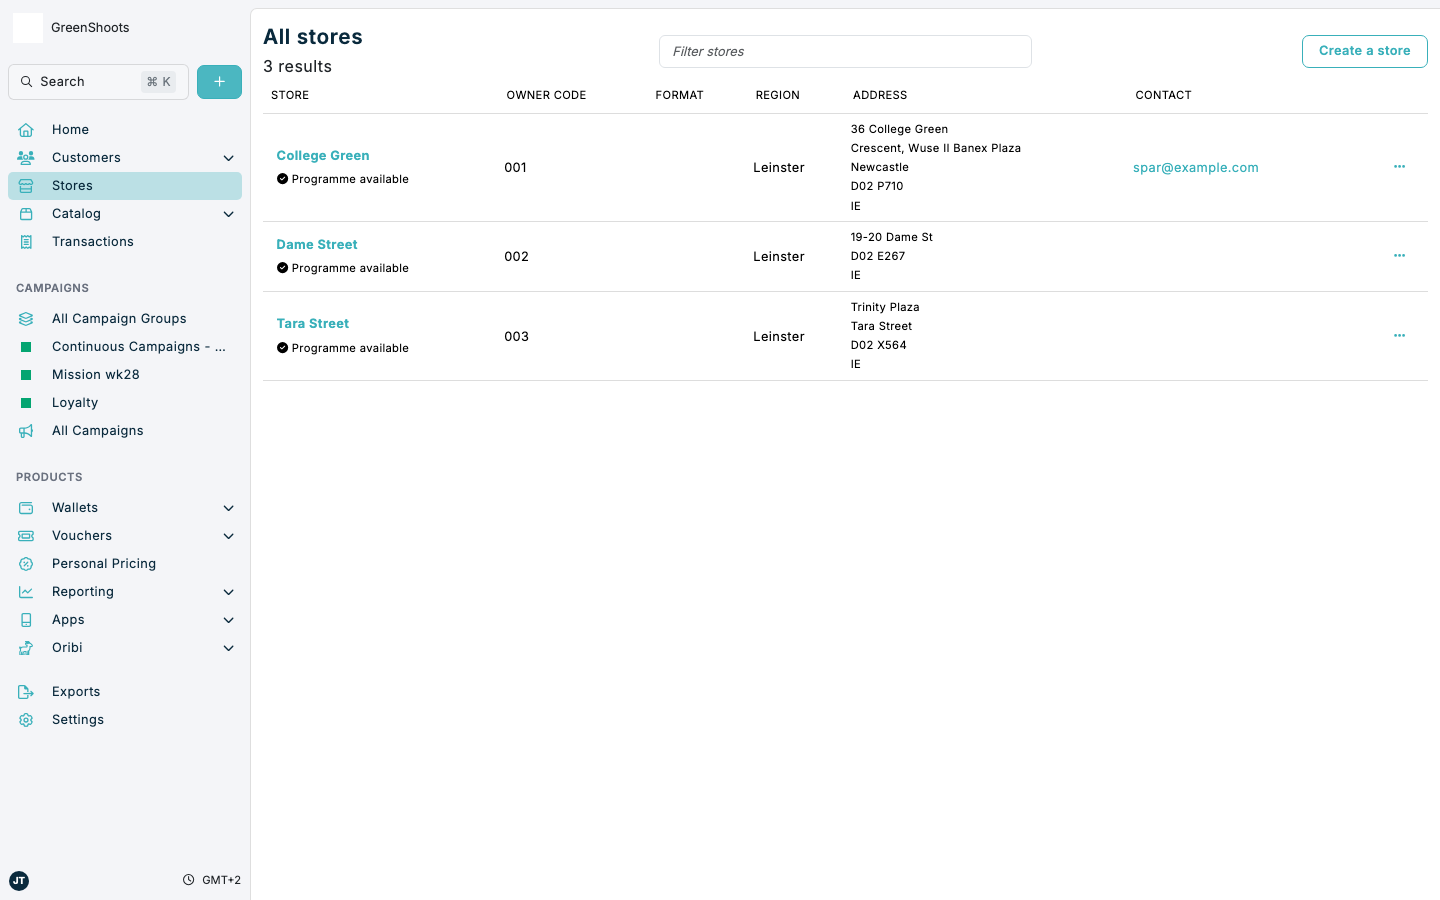
Task: Click inside the Filter stores field
Action: [x=845, y=51]
